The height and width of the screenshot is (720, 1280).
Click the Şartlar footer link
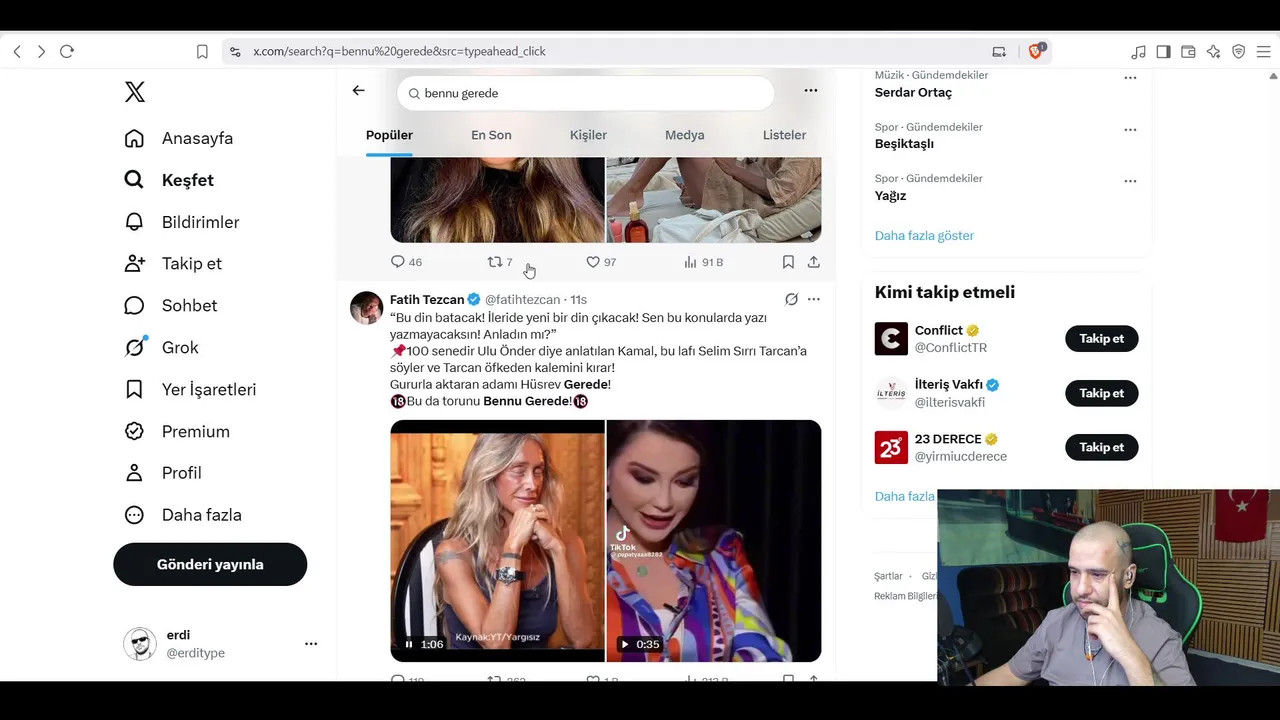888,577
